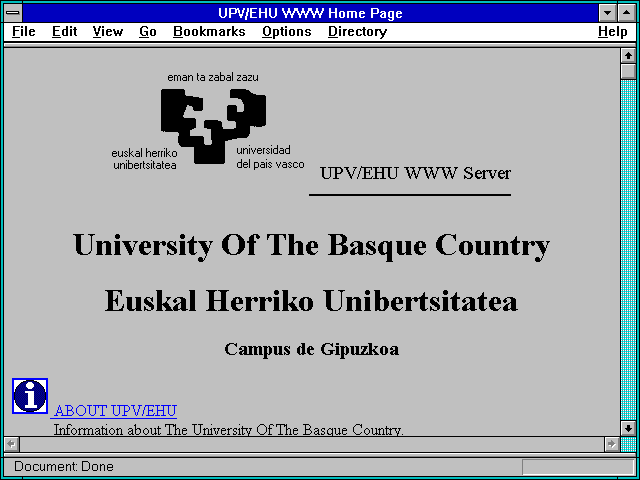Open the View menu

[108, 32]
